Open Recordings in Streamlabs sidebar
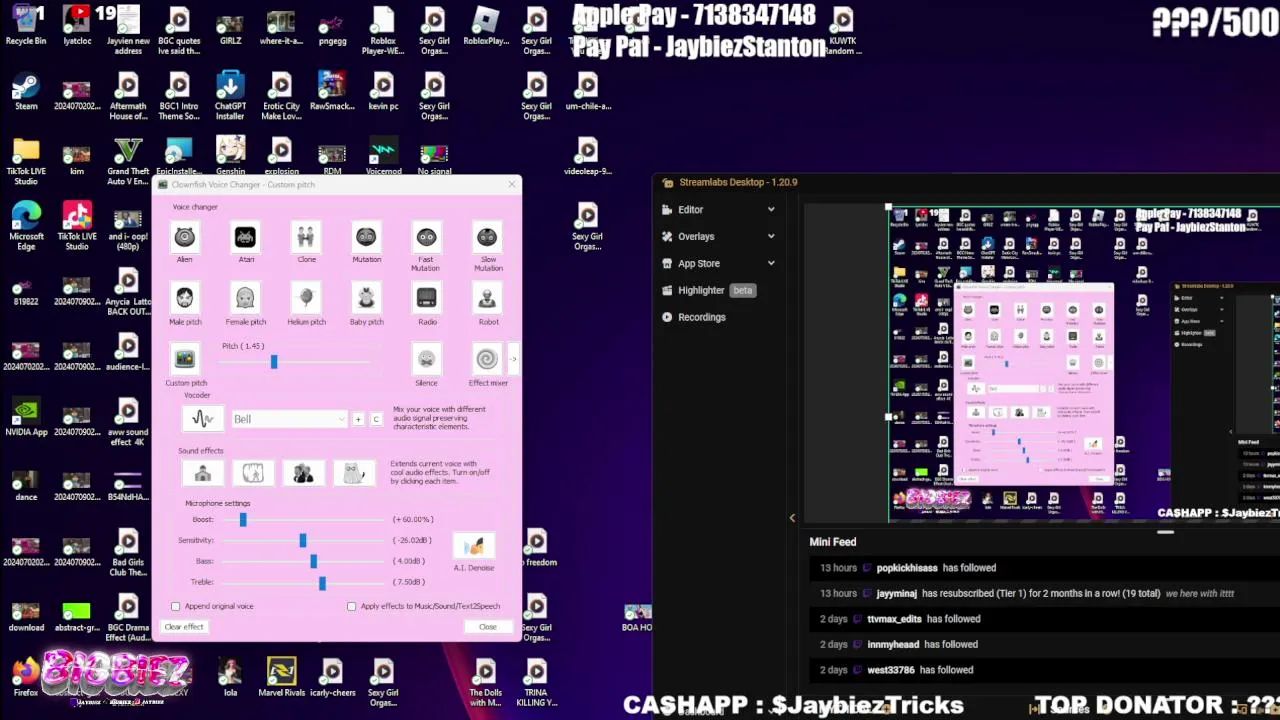 701,317
